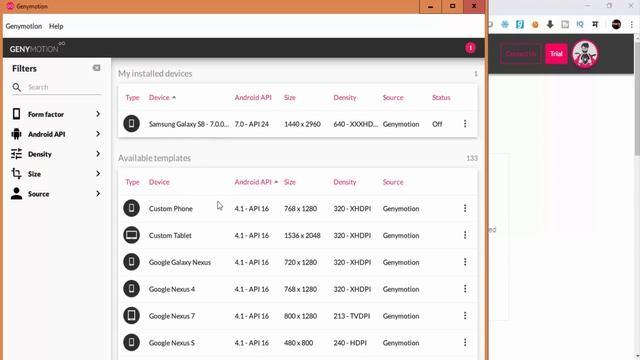The width and height of the screenshot is (640, 360).
Task: Select the Google Nexus 7 template name
Action: [x=172, y=316]
